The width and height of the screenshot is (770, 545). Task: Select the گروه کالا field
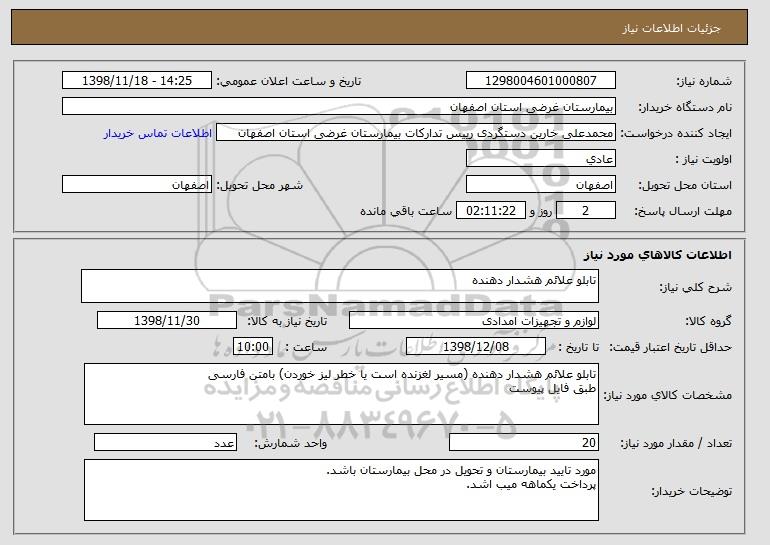coord(474,321)
